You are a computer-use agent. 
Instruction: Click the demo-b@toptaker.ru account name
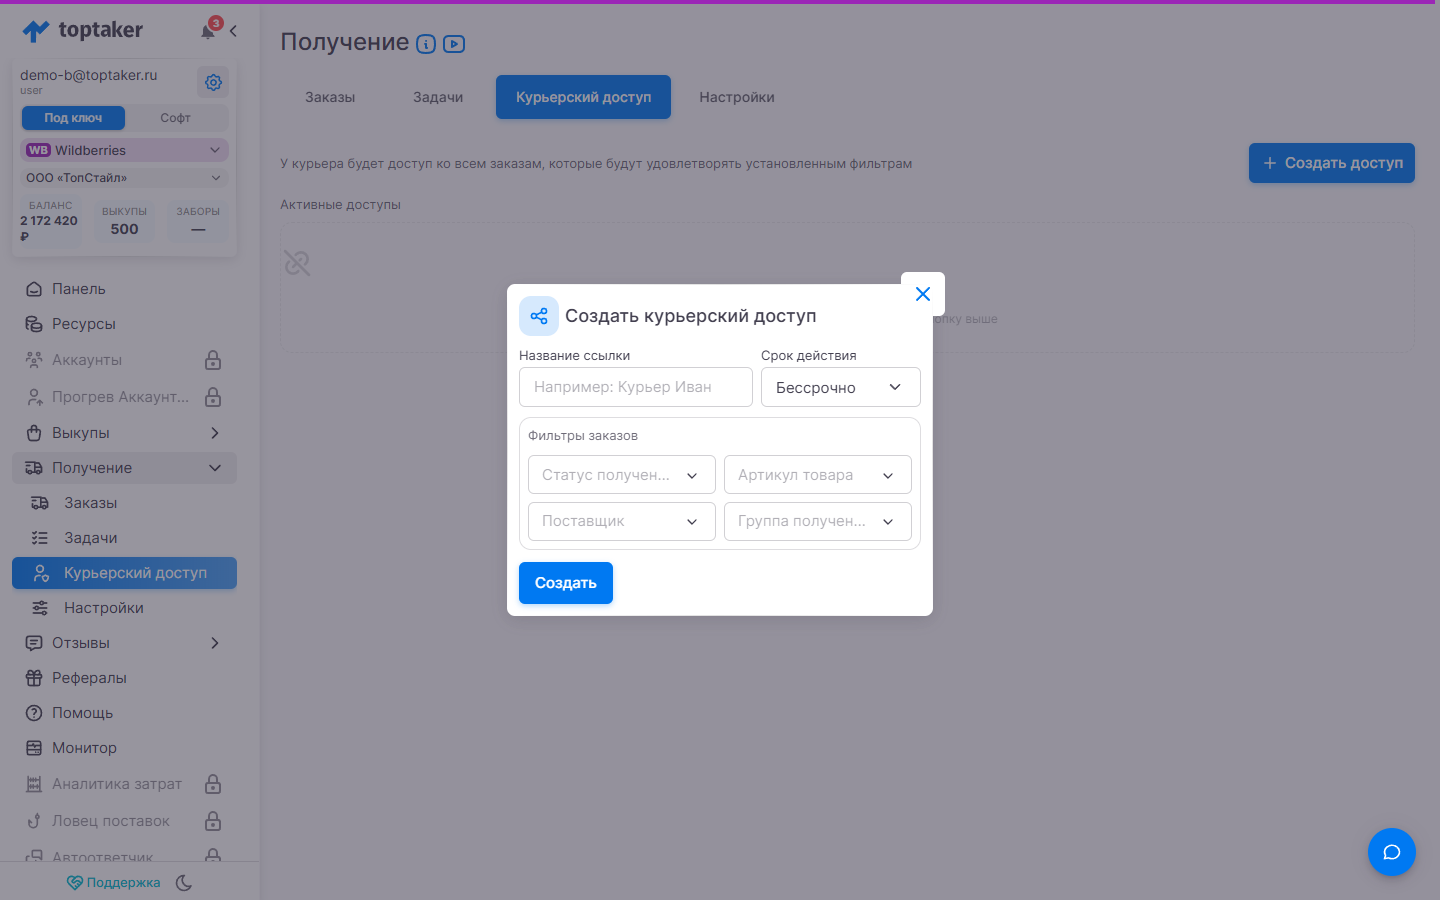click(89, 75)
